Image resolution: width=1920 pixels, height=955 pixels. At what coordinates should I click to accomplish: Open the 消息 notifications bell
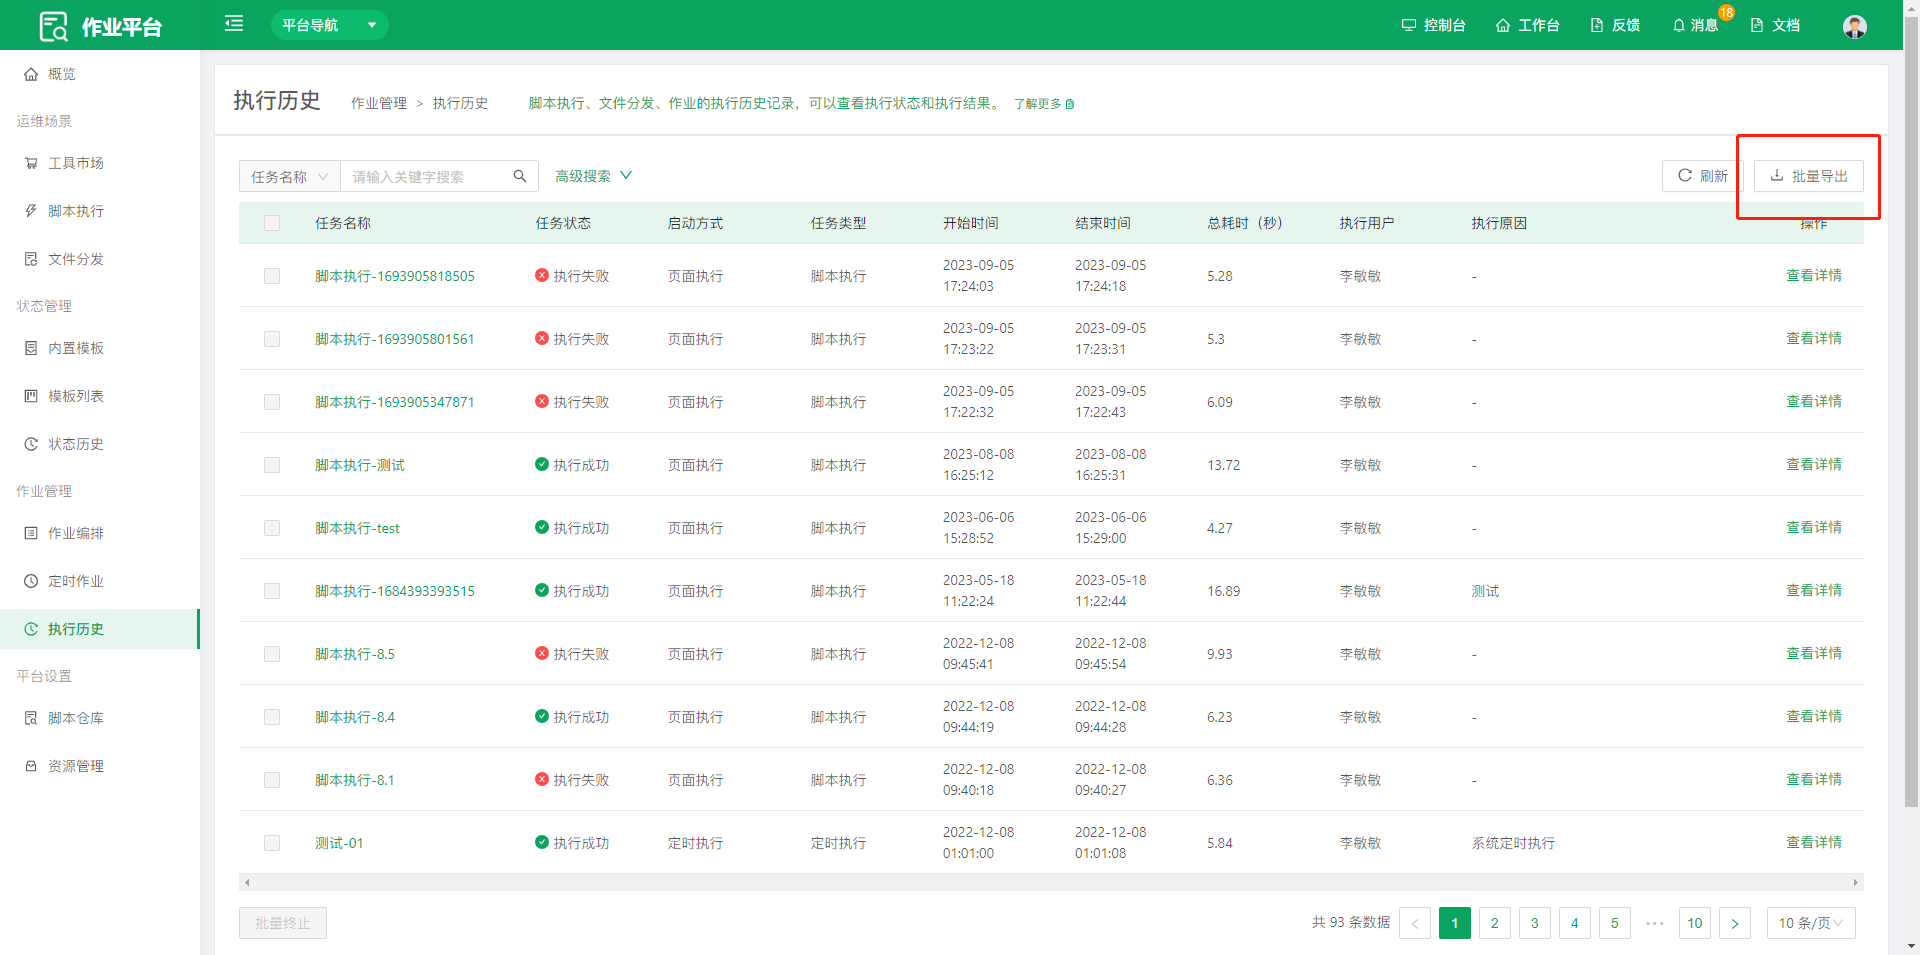pos(1695,25)
